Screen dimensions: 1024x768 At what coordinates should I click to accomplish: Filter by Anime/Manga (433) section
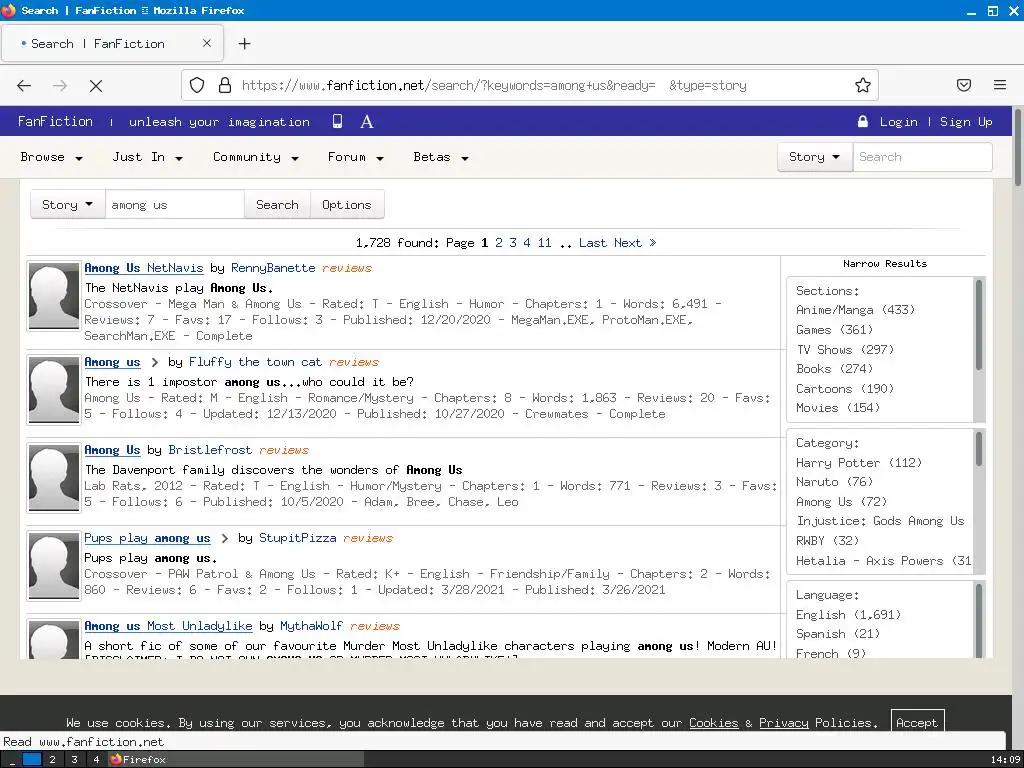coord(855,310)
